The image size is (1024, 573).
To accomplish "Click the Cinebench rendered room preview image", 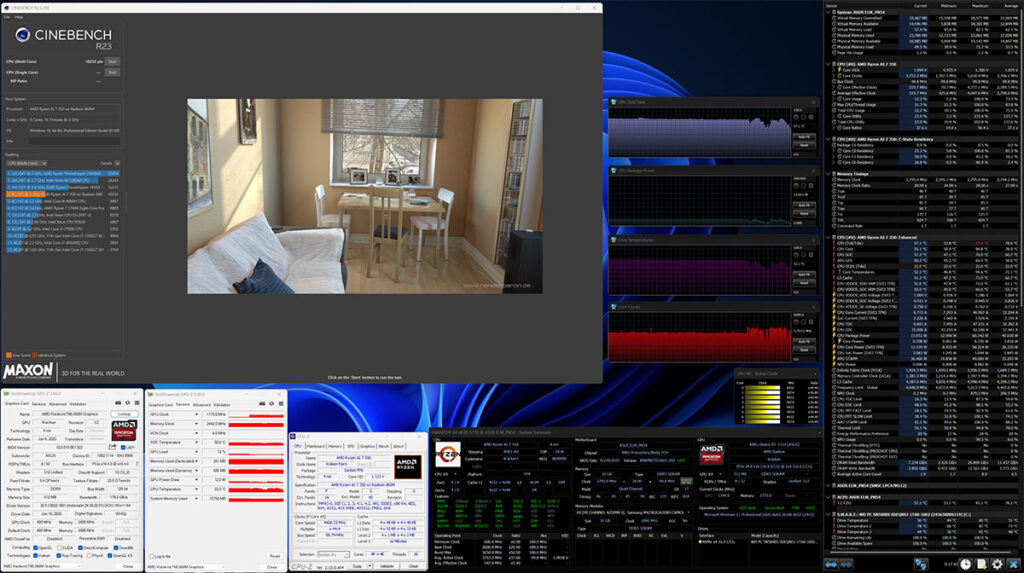I will point(364,195).
